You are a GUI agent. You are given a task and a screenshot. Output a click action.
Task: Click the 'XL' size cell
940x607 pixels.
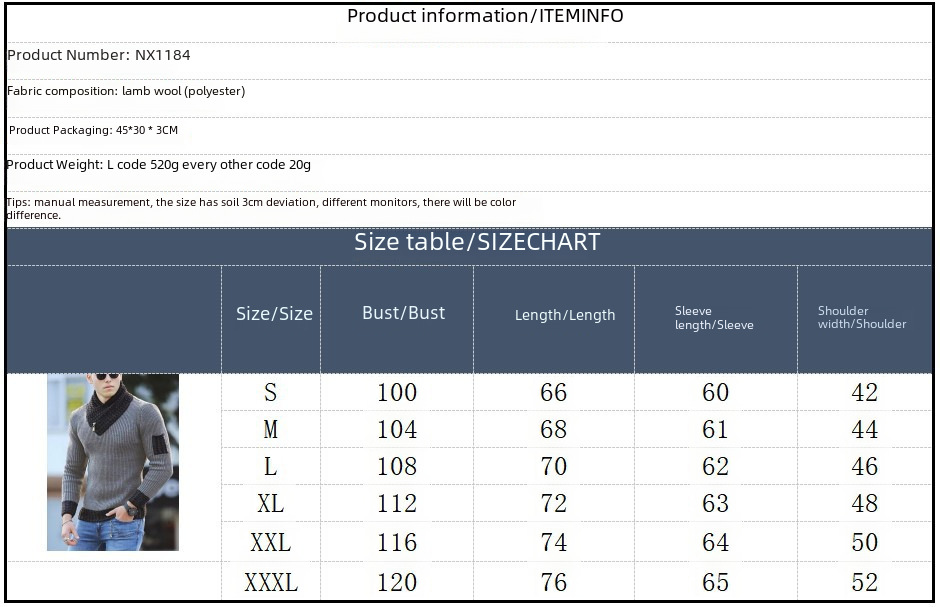click(x=270, y=503)
